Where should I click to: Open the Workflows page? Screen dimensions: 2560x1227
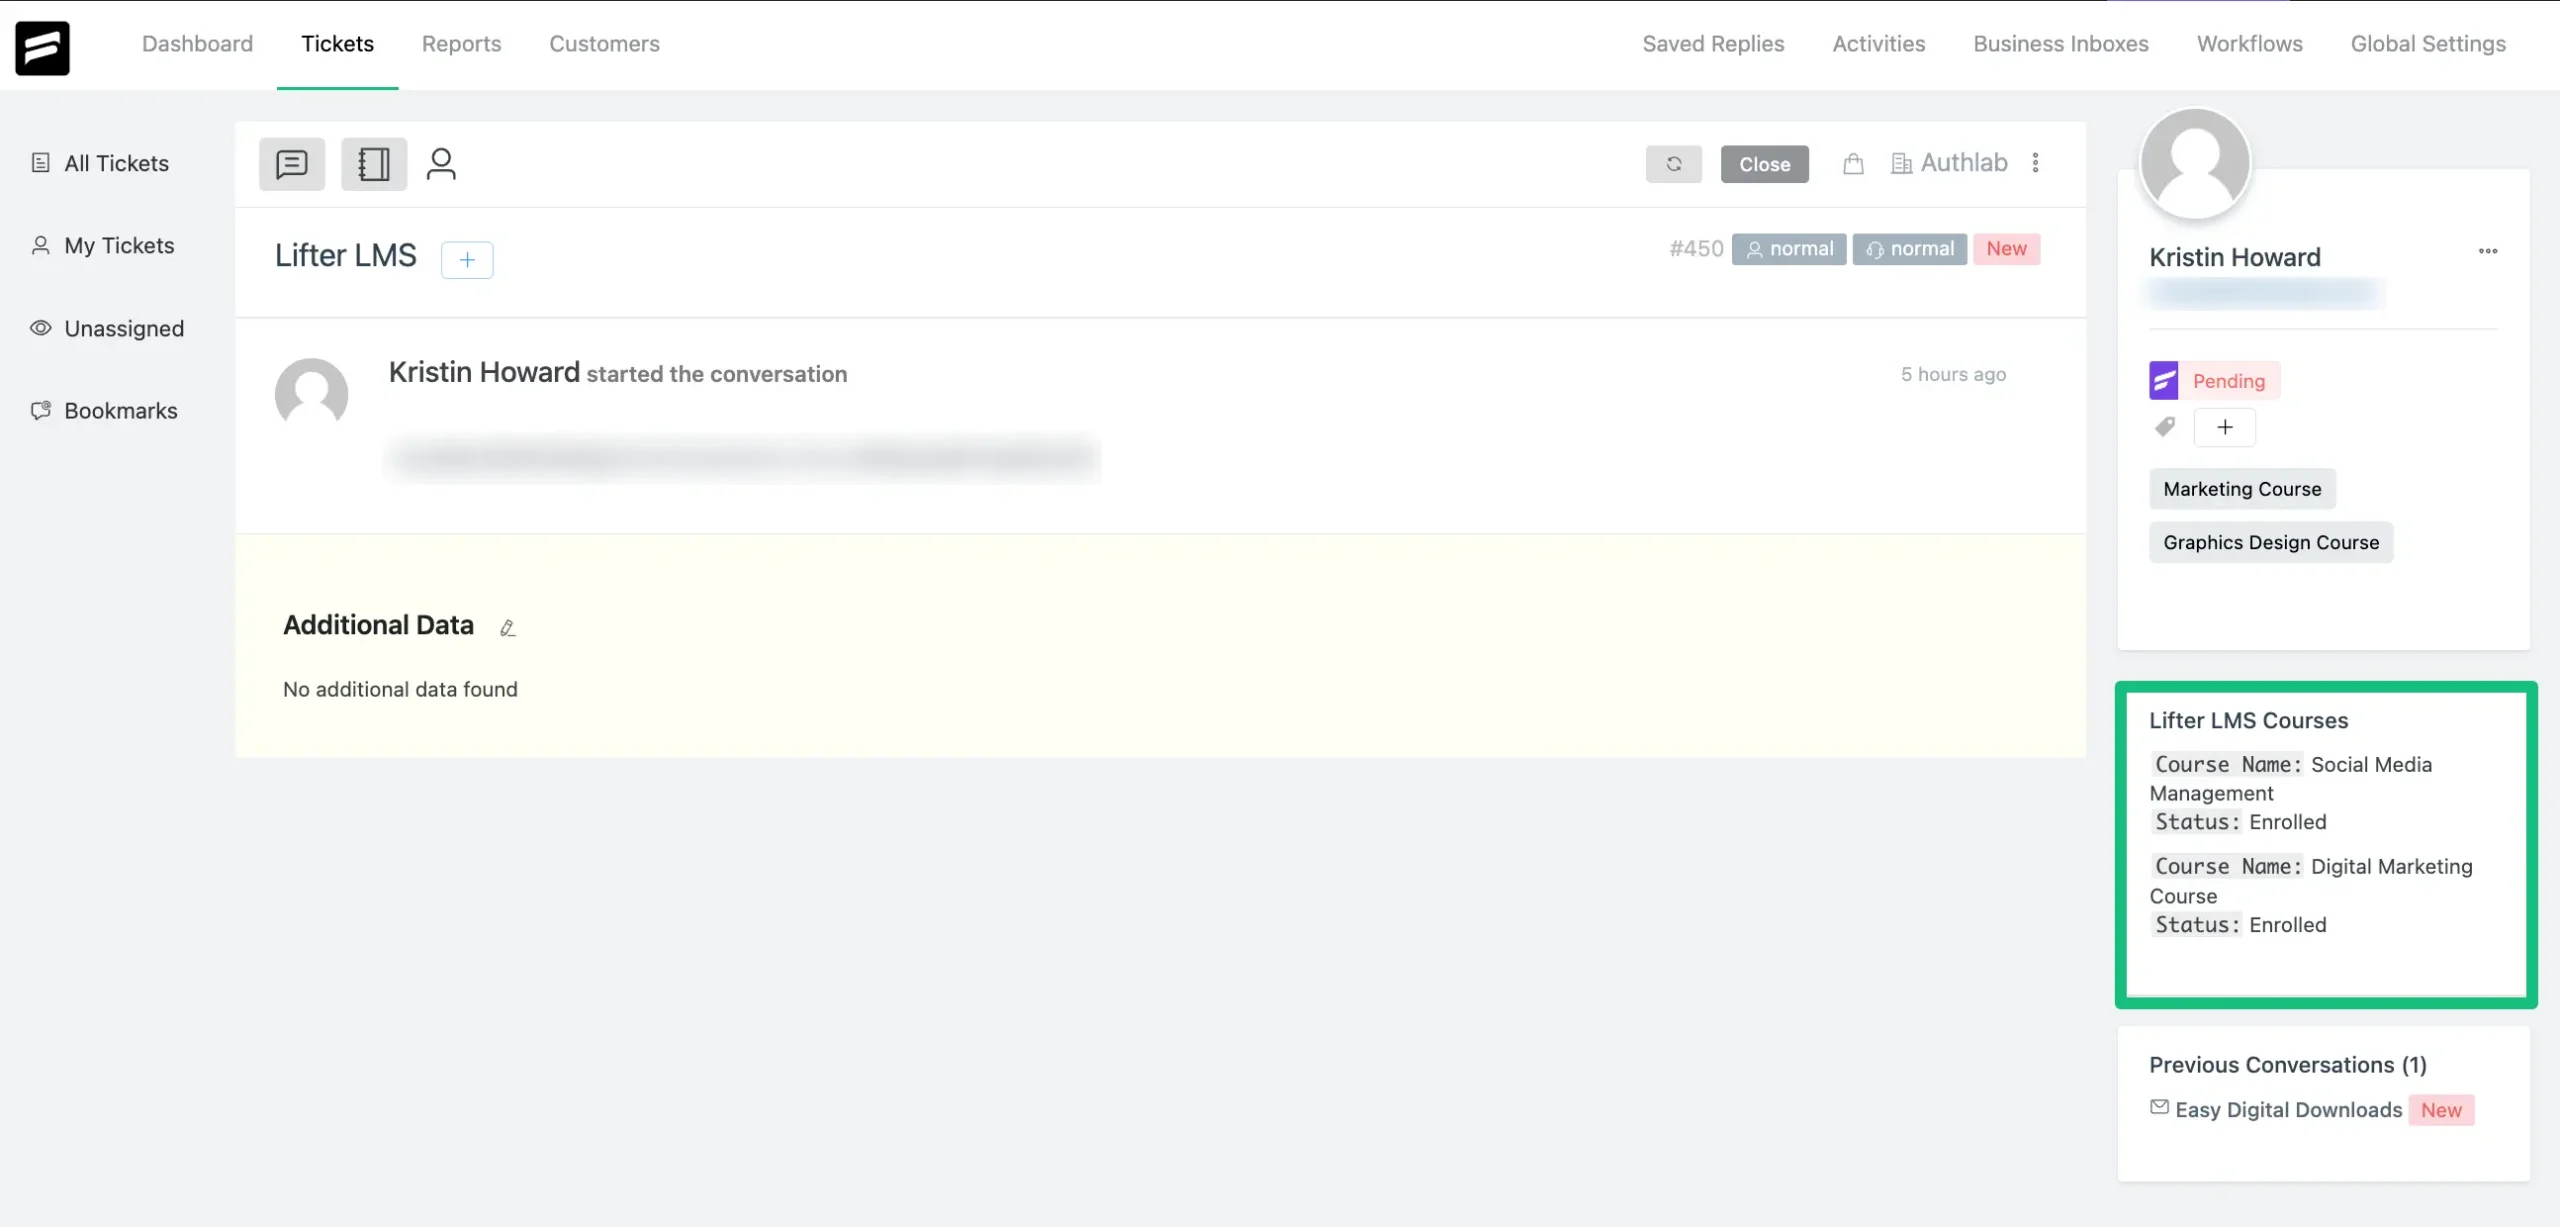tap(2249, 44)
